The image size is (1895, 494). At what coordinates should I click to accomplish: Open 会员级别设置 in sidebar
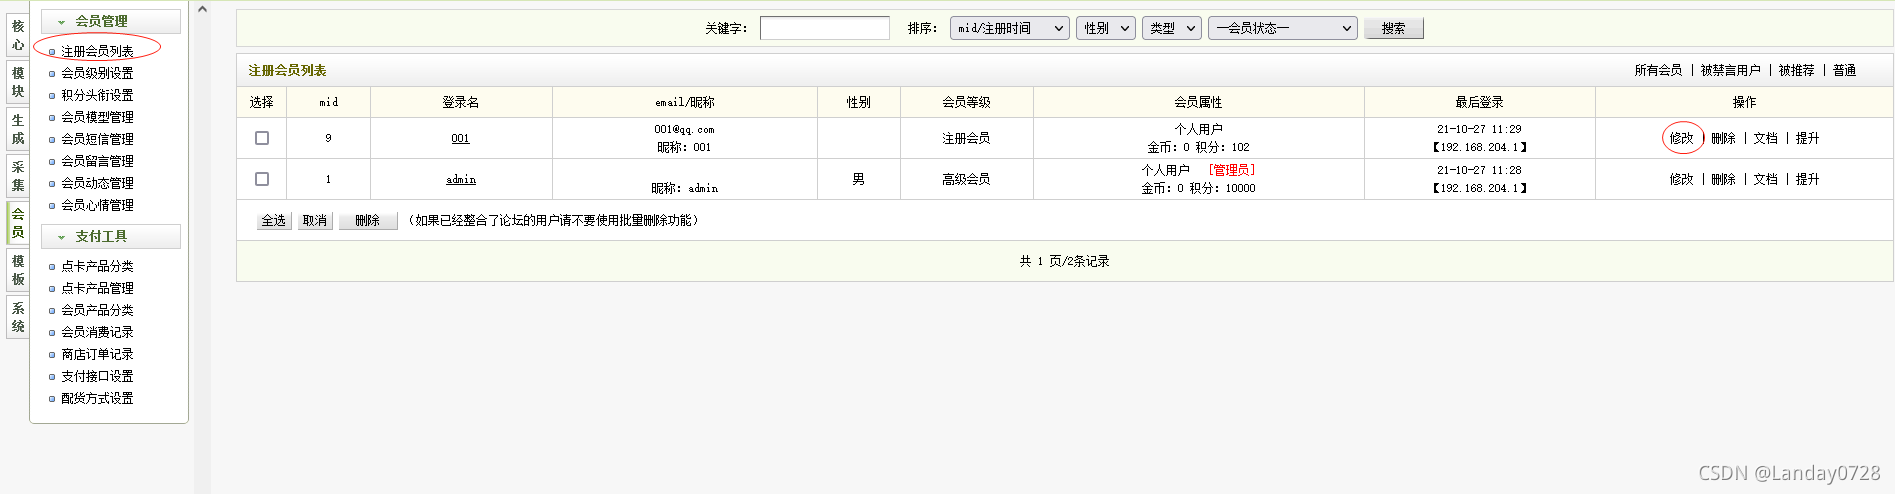click(97, 73)
